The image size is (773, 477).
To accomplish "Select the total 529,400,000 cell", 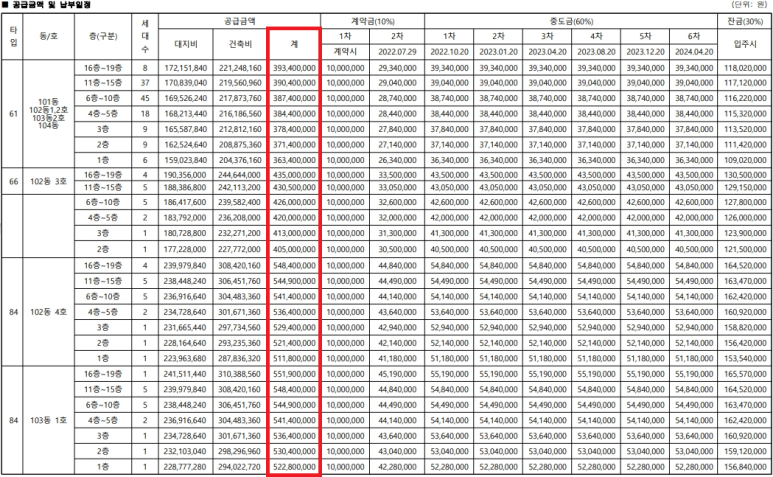I will [x=294, y=327].
